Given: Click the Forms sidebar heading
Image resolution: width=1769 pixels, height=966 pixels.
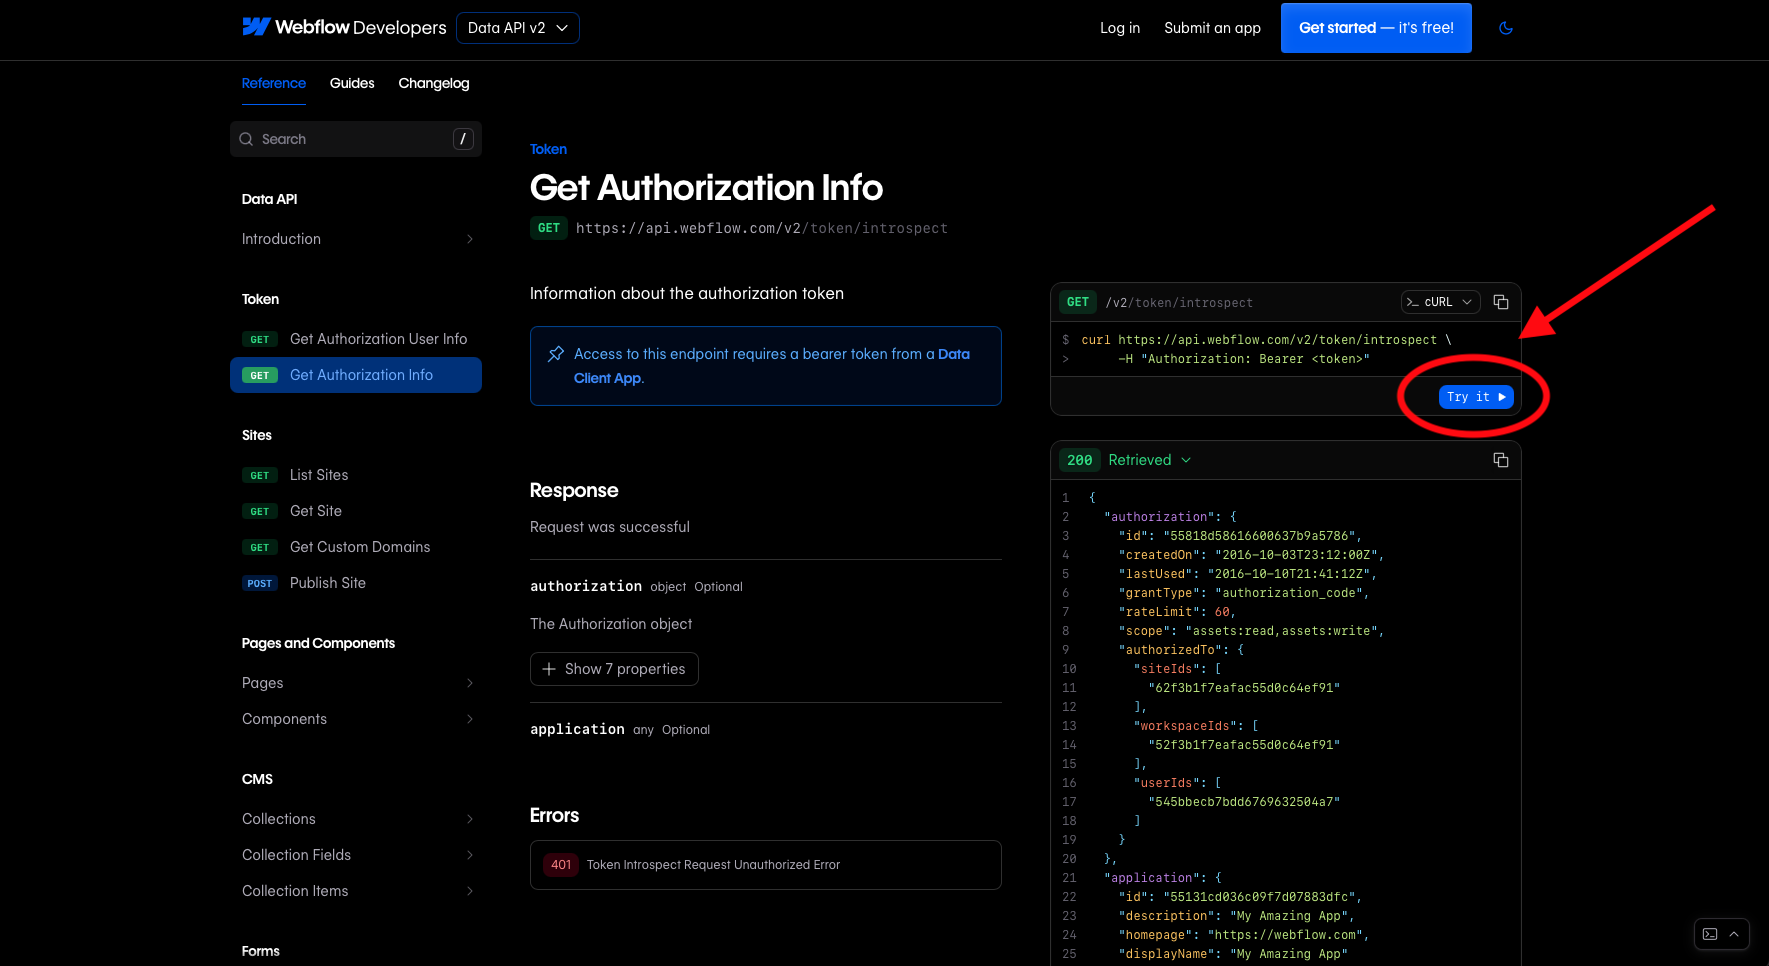Looking at the screenshot, I should click(260, 951).
